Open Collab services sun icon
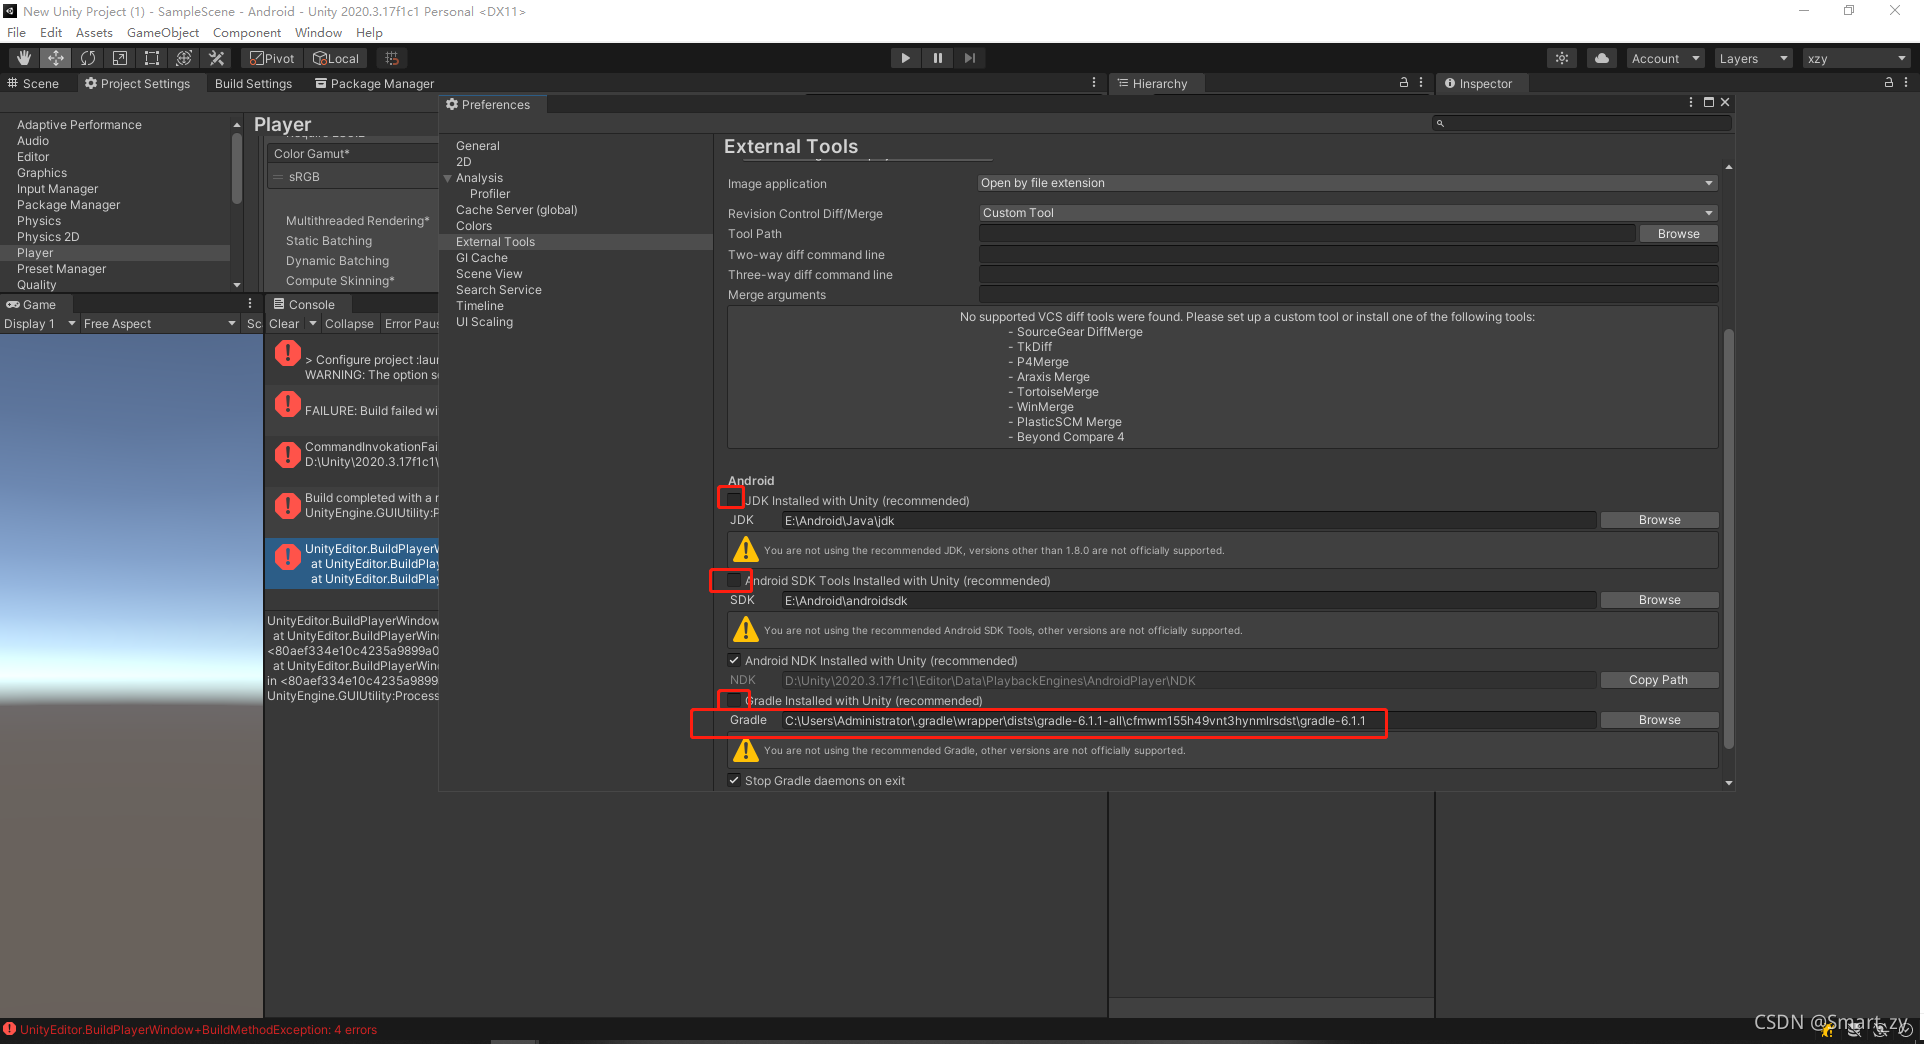This screenshot has height=1044, width=1924. point(1562,58)
